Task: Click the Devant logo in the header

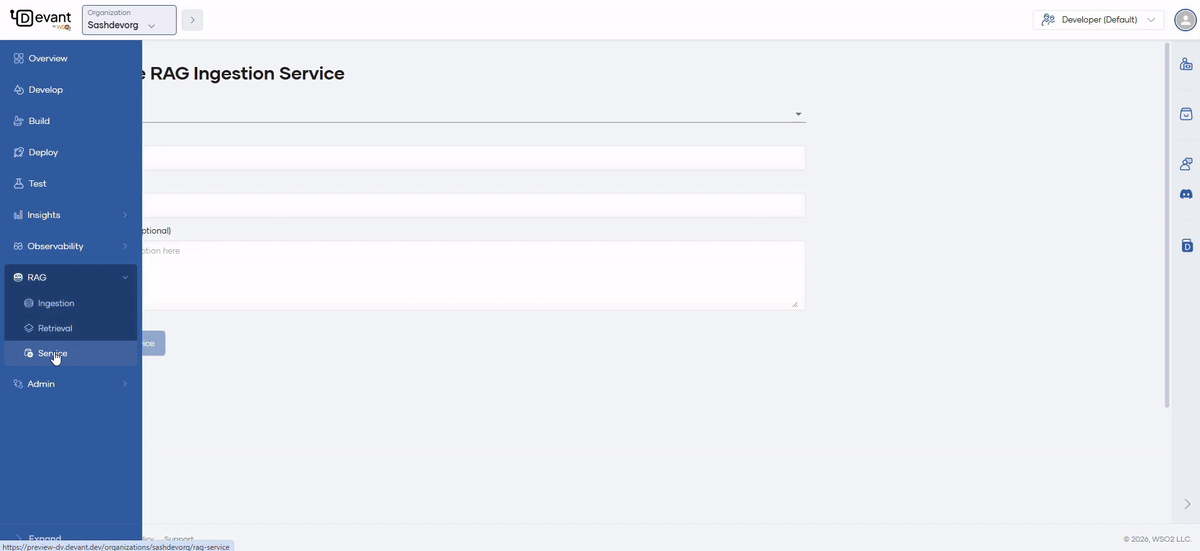Action: 40,20
